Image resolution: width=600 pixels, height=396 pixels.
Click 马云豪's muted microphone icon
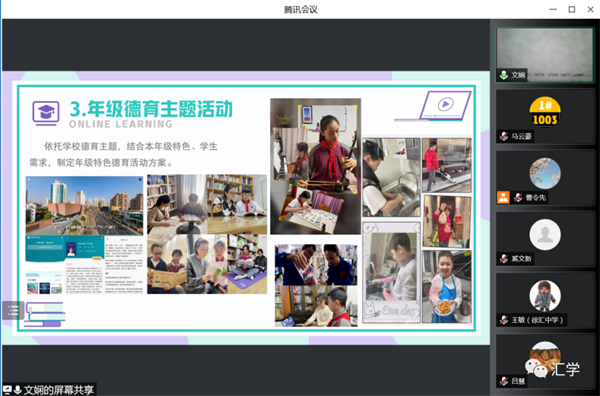click(504, 136)
